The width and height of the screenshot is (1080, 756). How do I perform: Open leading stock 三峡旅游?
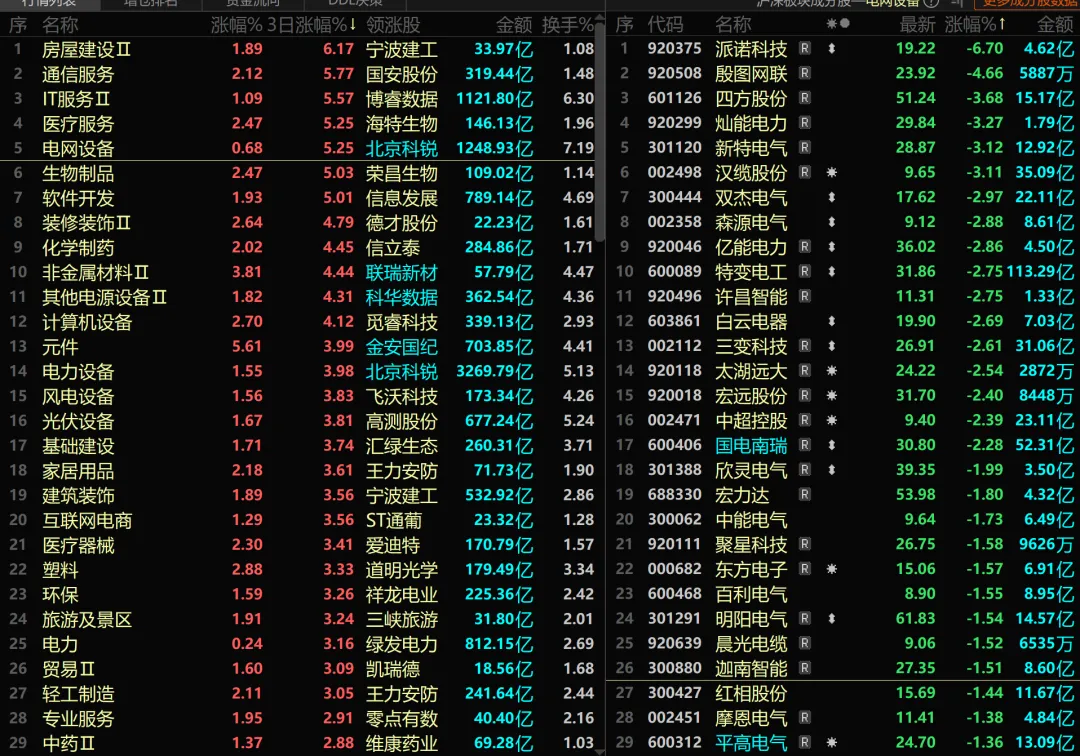coord(402,619)
